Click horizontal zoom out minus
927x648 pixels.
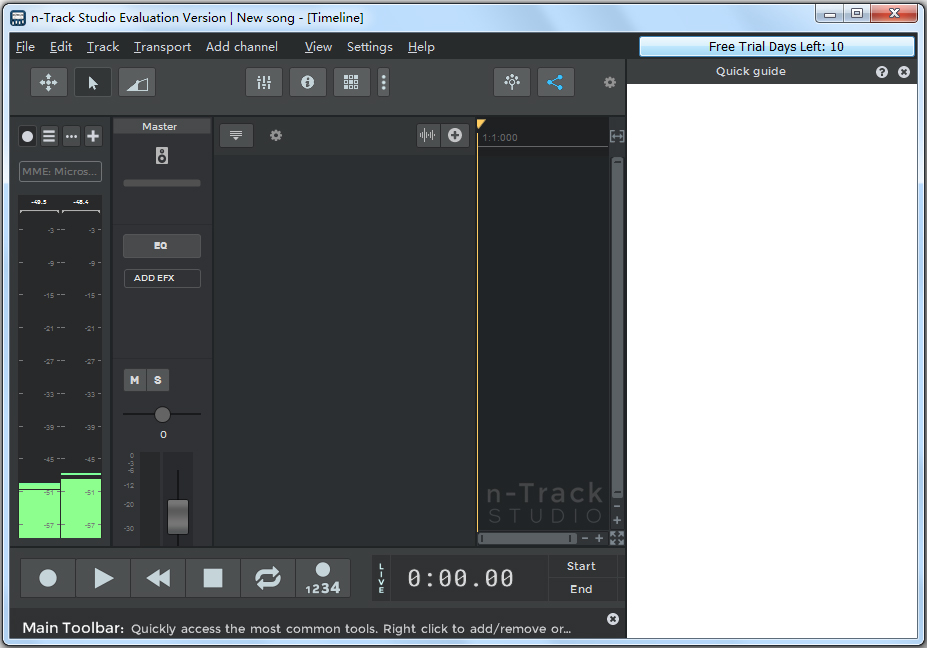click(x=585, y=538)
